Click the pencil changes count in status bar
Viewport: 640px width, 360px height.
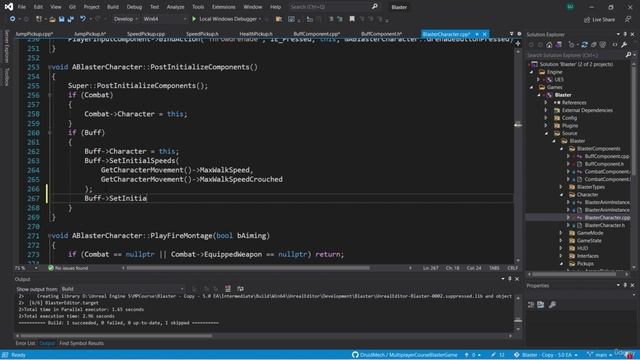[498, 355]
